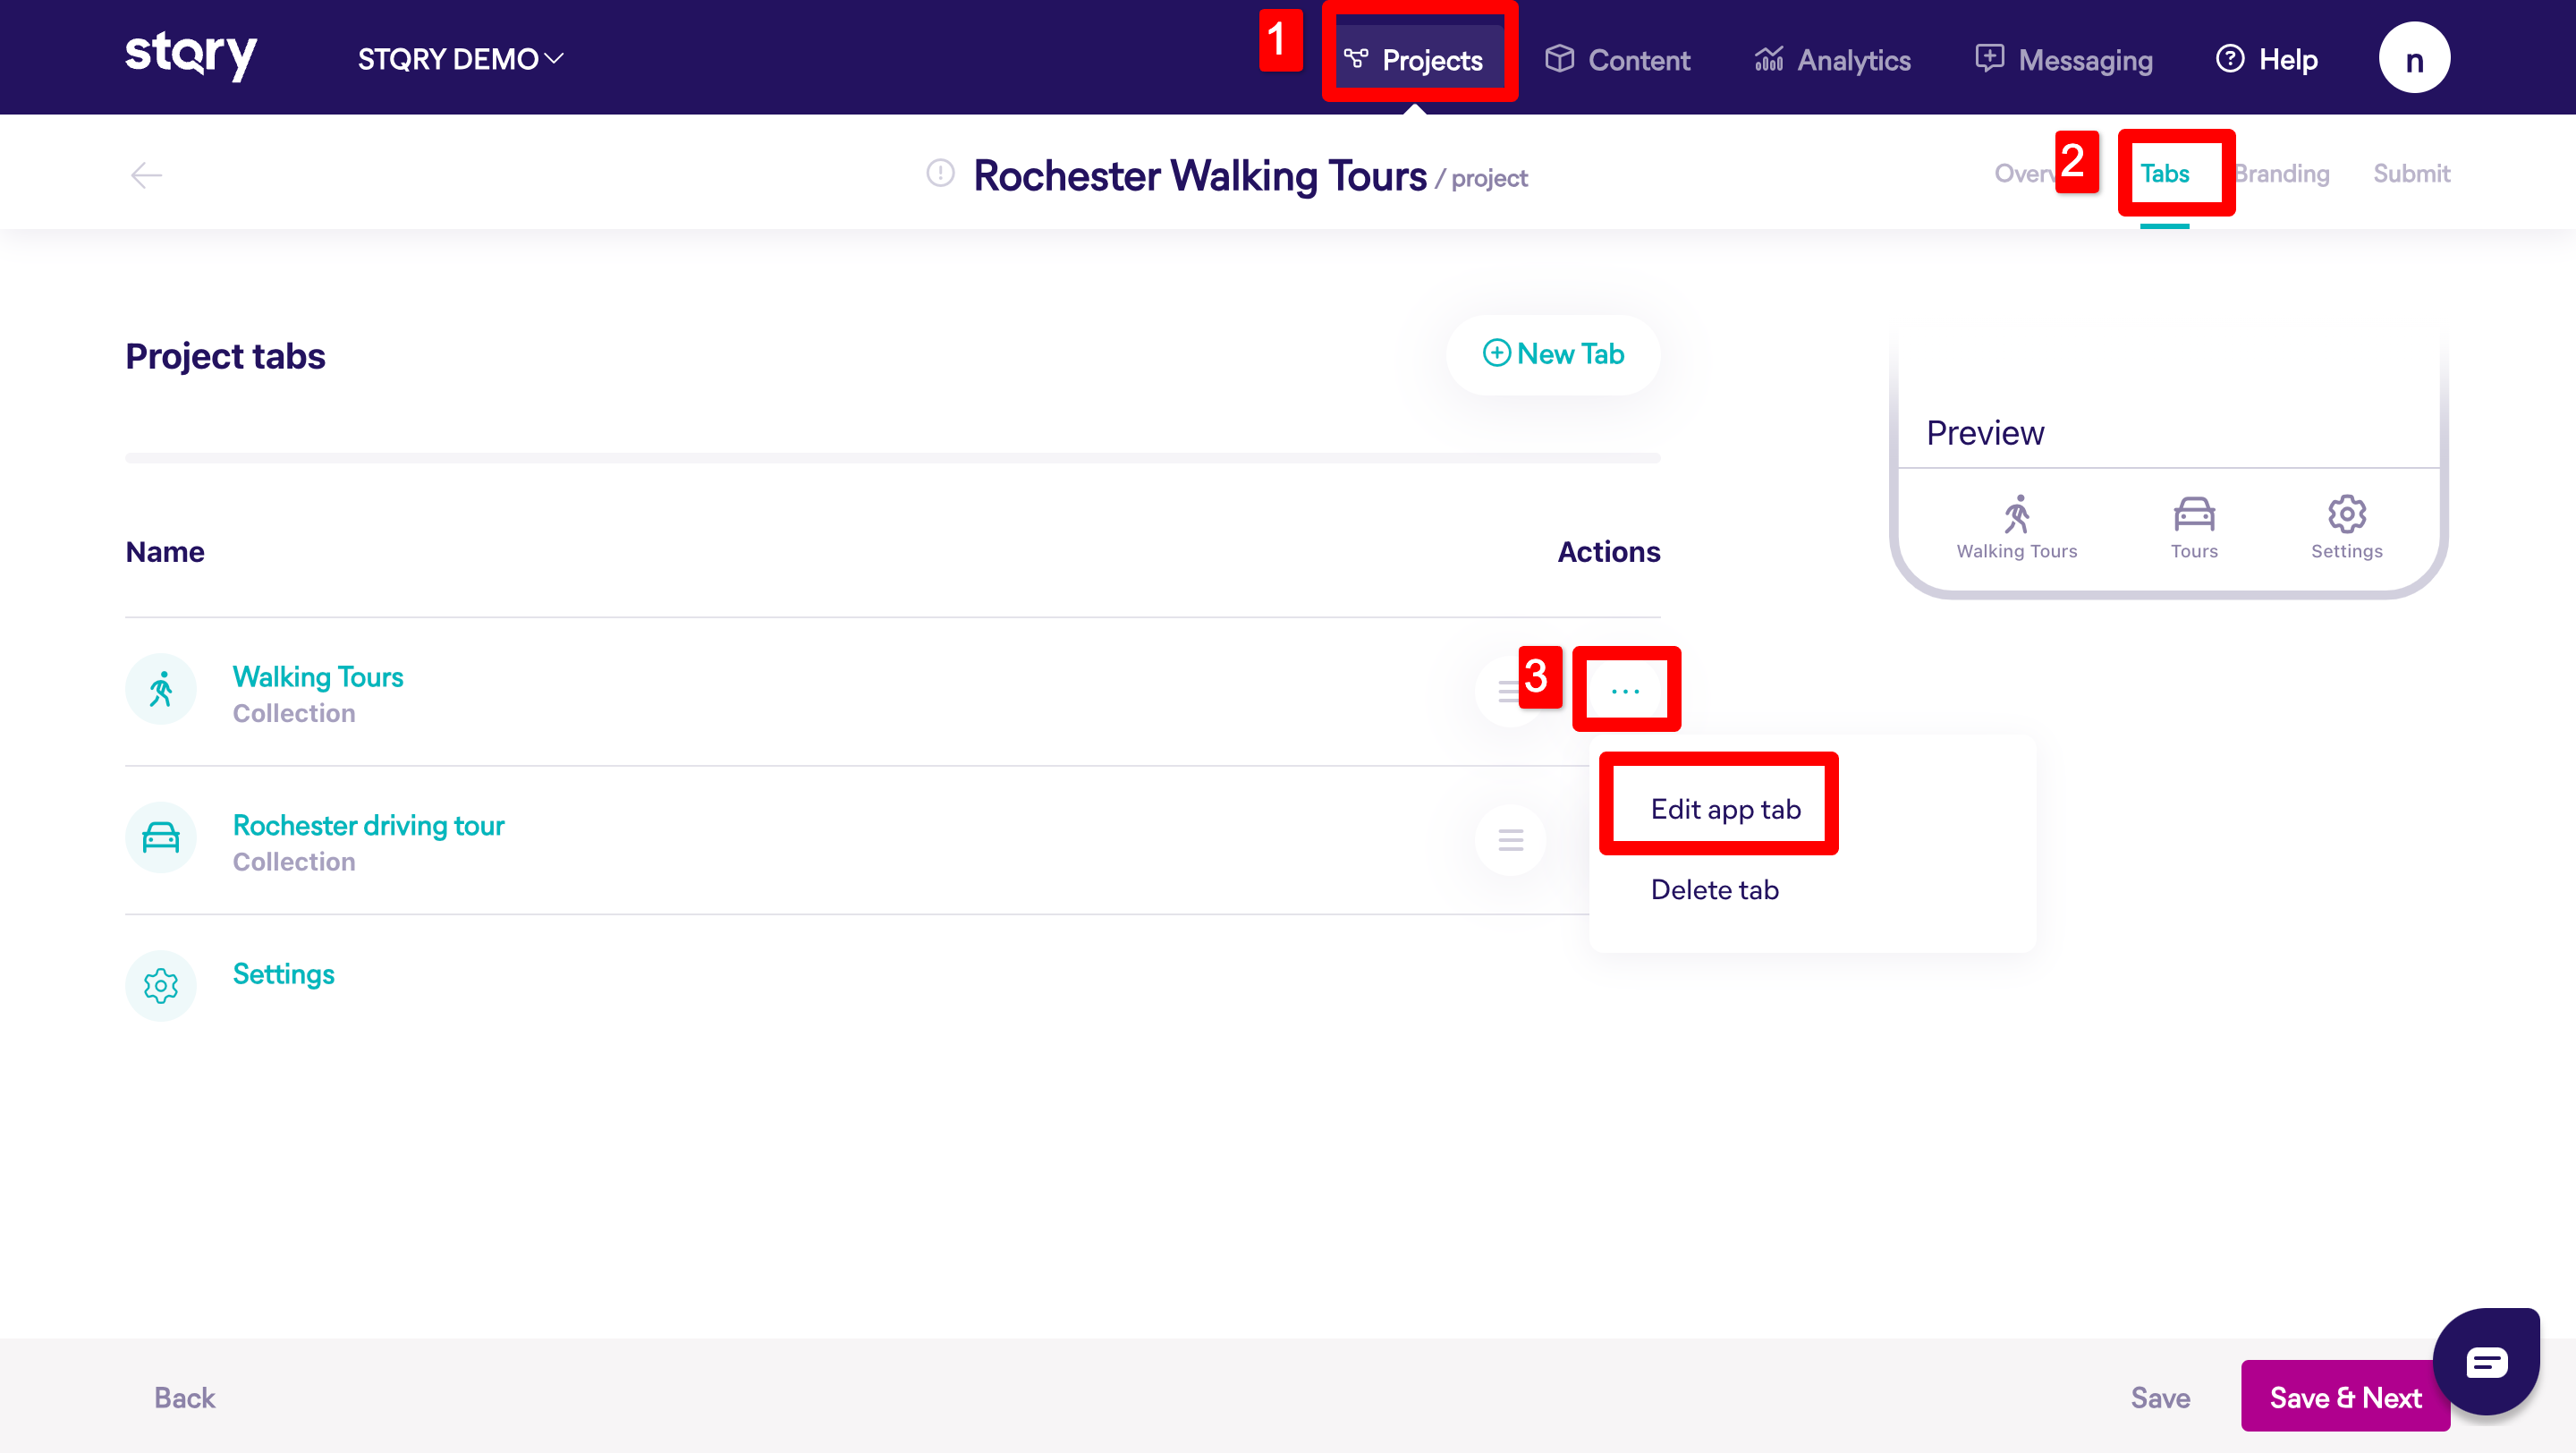Select Settings gear in phone preview

(x=2346, y=515)
